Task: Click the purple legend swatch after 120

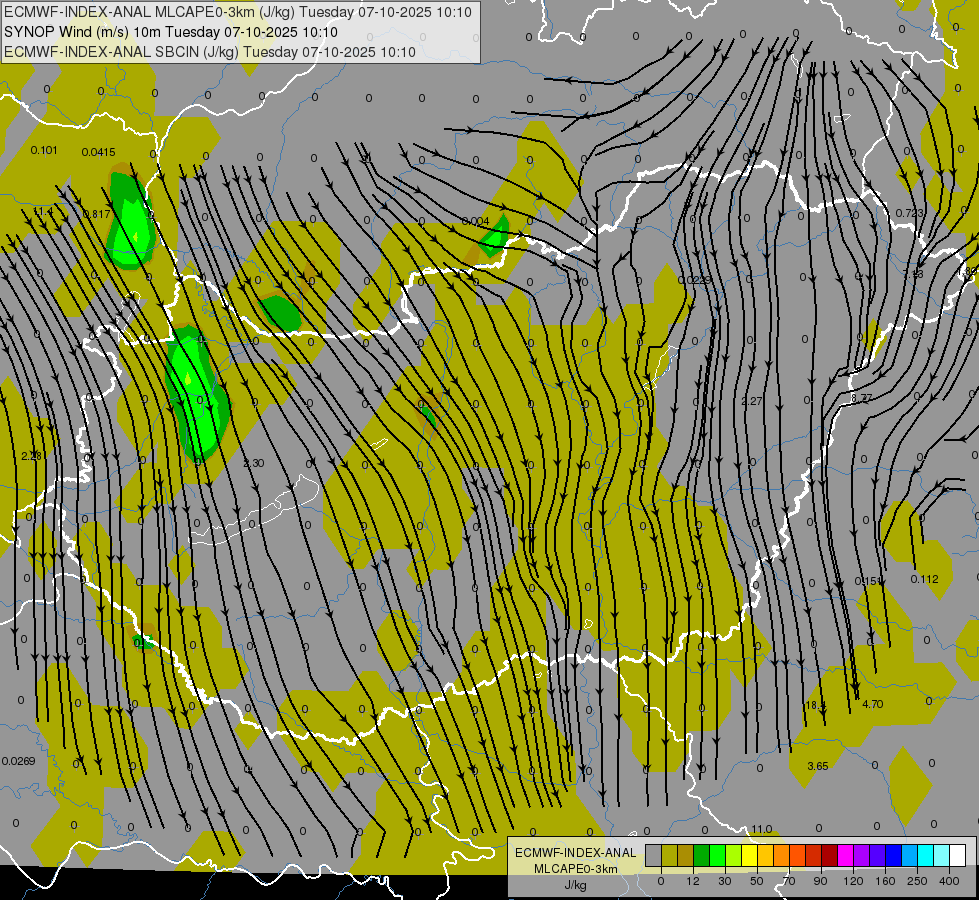Action: click(x=862, y=856)
